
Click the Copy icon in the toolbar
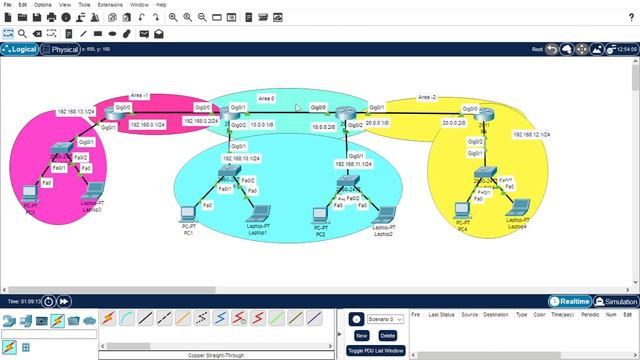point(112,18)
